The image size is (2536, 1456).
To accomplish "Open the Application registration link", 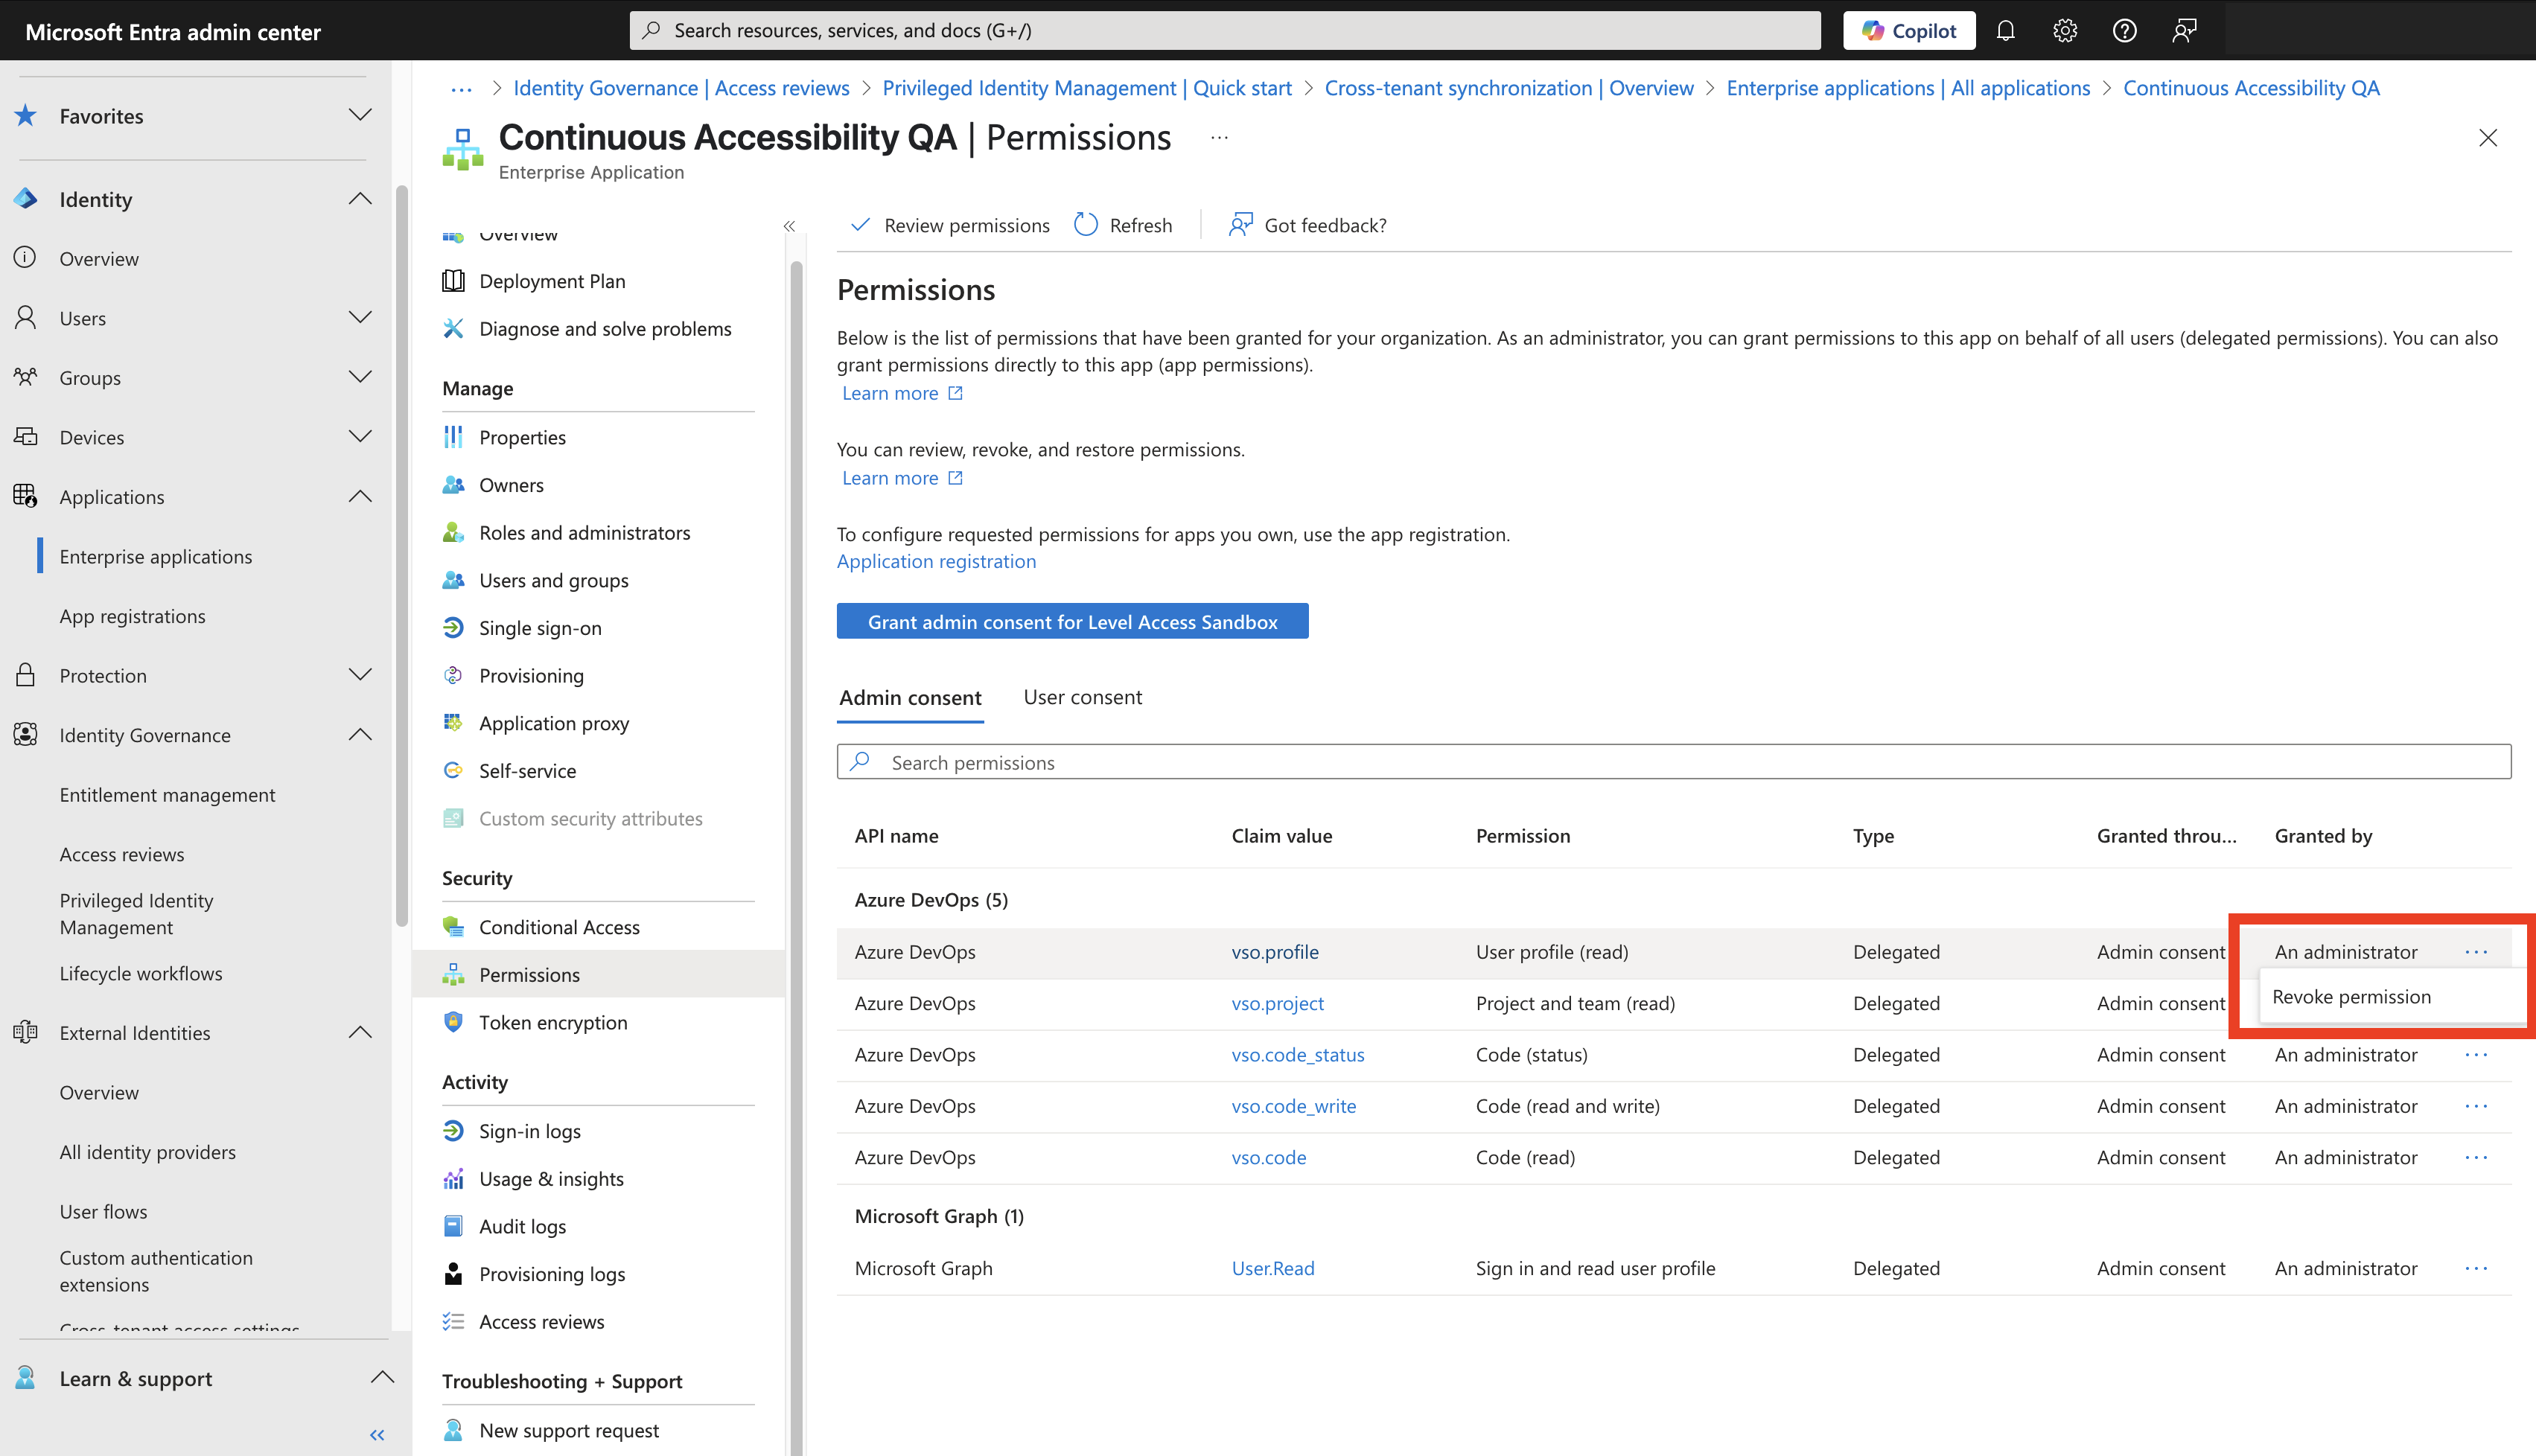I will click(x=936, y=561).
